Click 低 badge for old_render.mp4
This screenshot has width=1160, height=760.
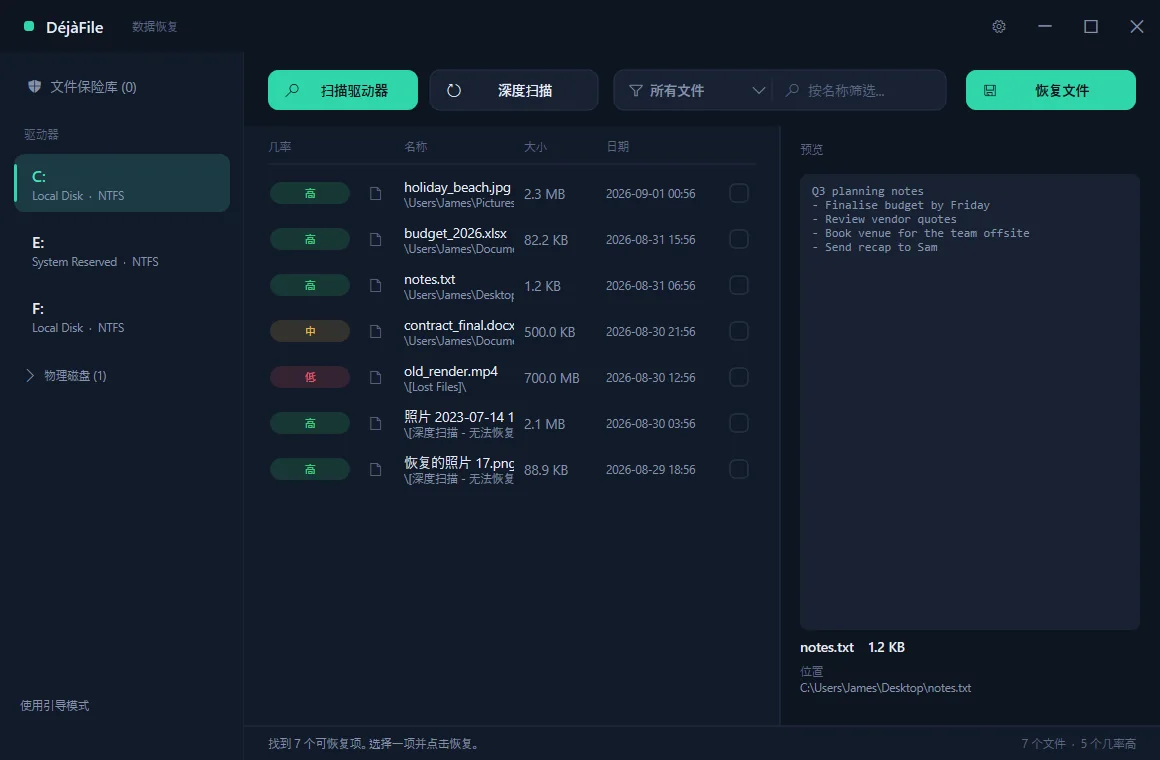pyautogui.click(x=310, y=377)
